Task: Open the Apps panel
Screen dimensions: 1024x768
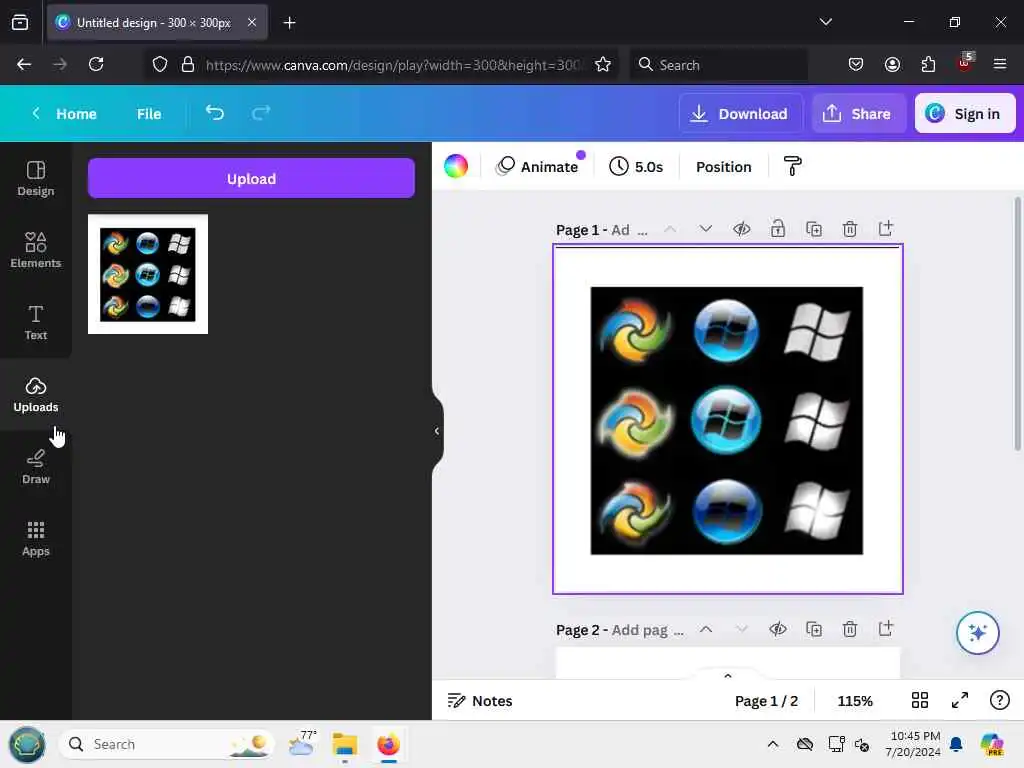Action: click(35, 538)
